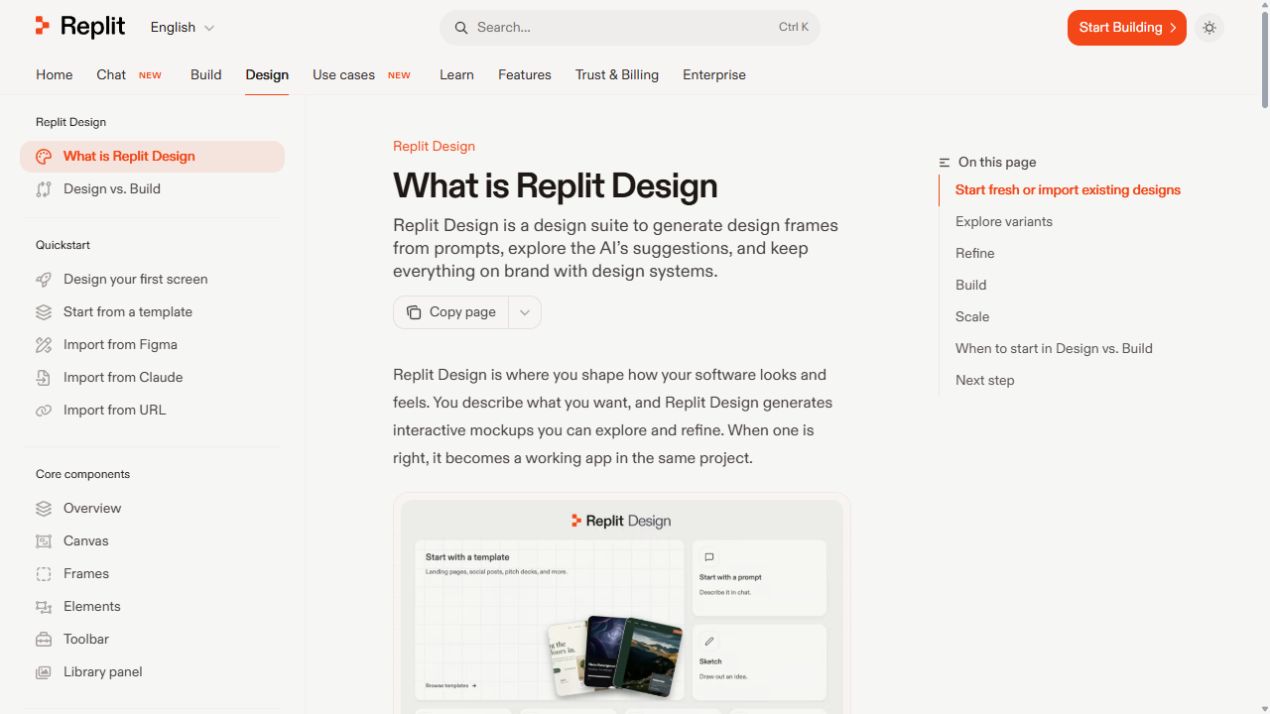Open the Use cases tab
The image size is (1270, 714).
click(343, 75)
